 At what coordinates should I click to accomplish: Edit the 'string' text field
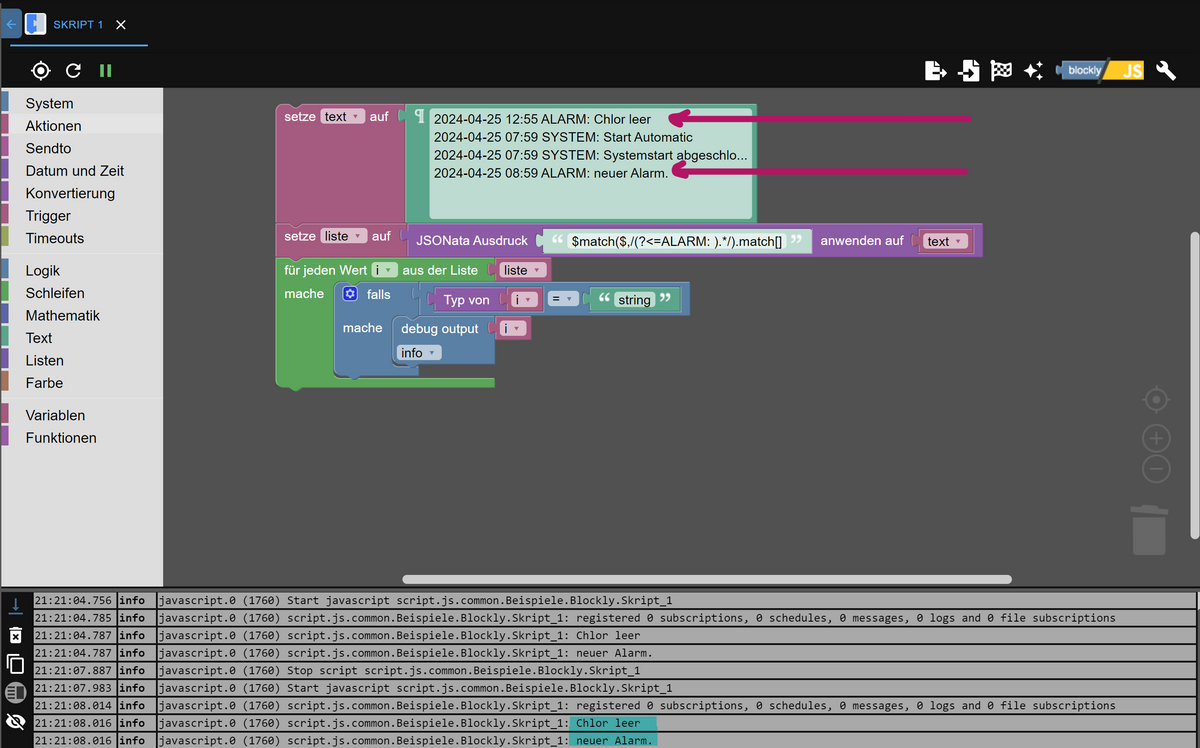(634, 299)
